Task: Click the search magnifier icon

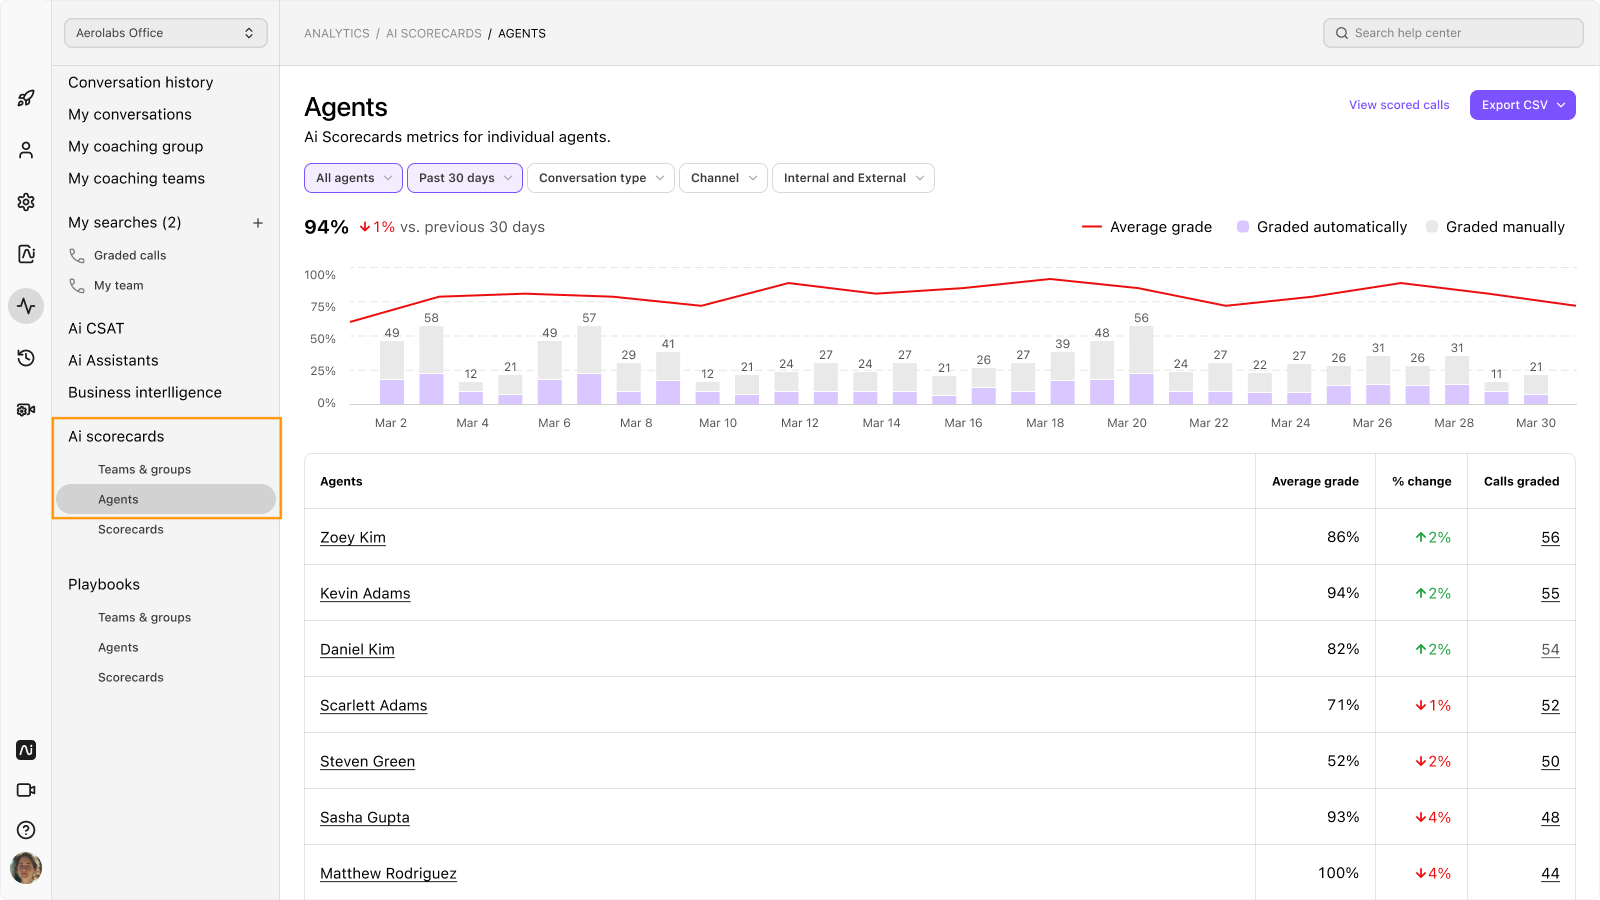Action: pyautogui.click(x=1342, y=33)
